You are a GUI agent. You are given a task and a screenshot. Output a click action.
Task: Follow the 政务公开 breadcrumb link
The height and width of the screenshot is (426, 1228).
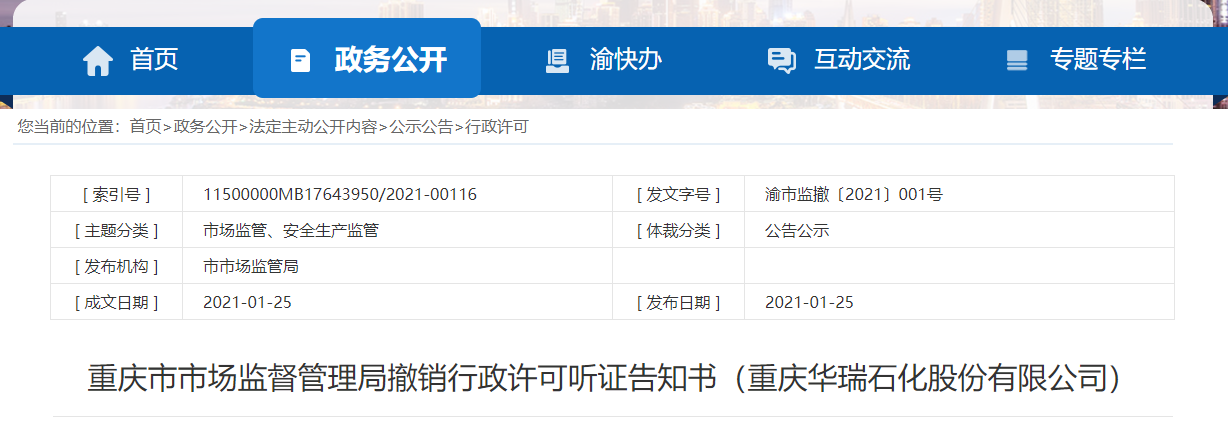pyautogui.click(x=205, y=126)
